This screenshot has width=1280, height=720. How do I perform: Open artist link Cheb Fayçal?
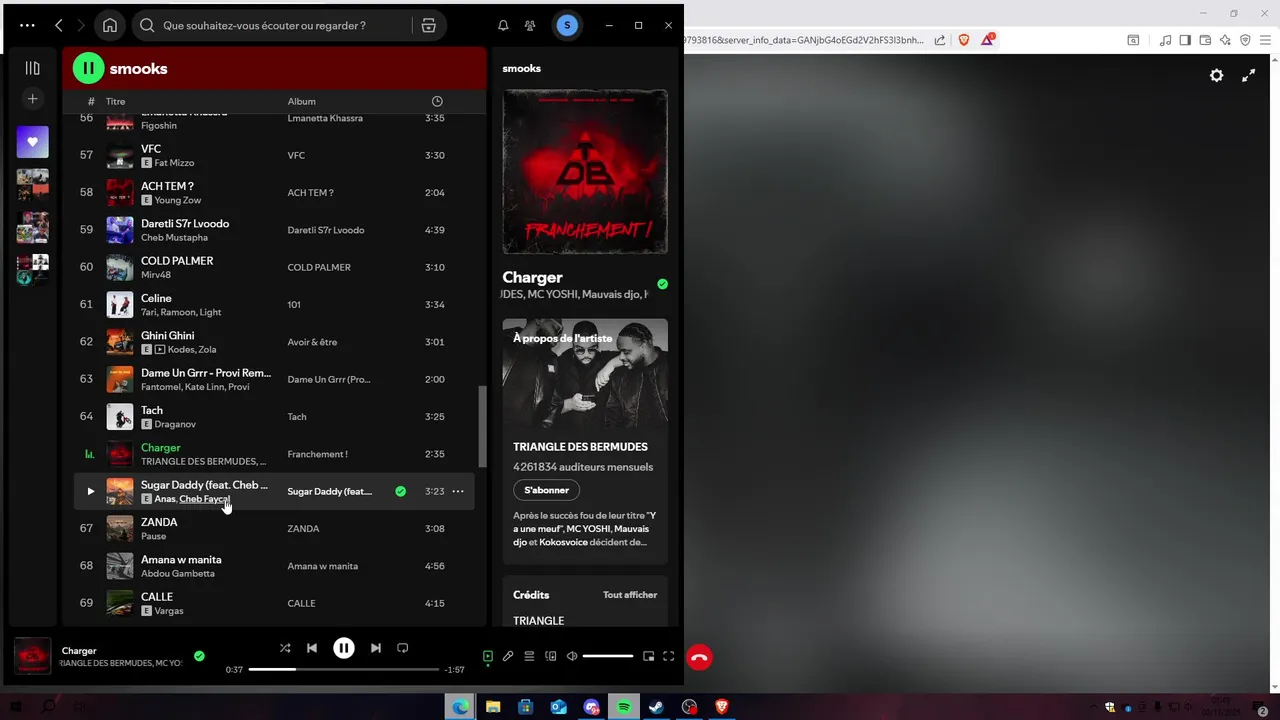[x=204, y=499]
